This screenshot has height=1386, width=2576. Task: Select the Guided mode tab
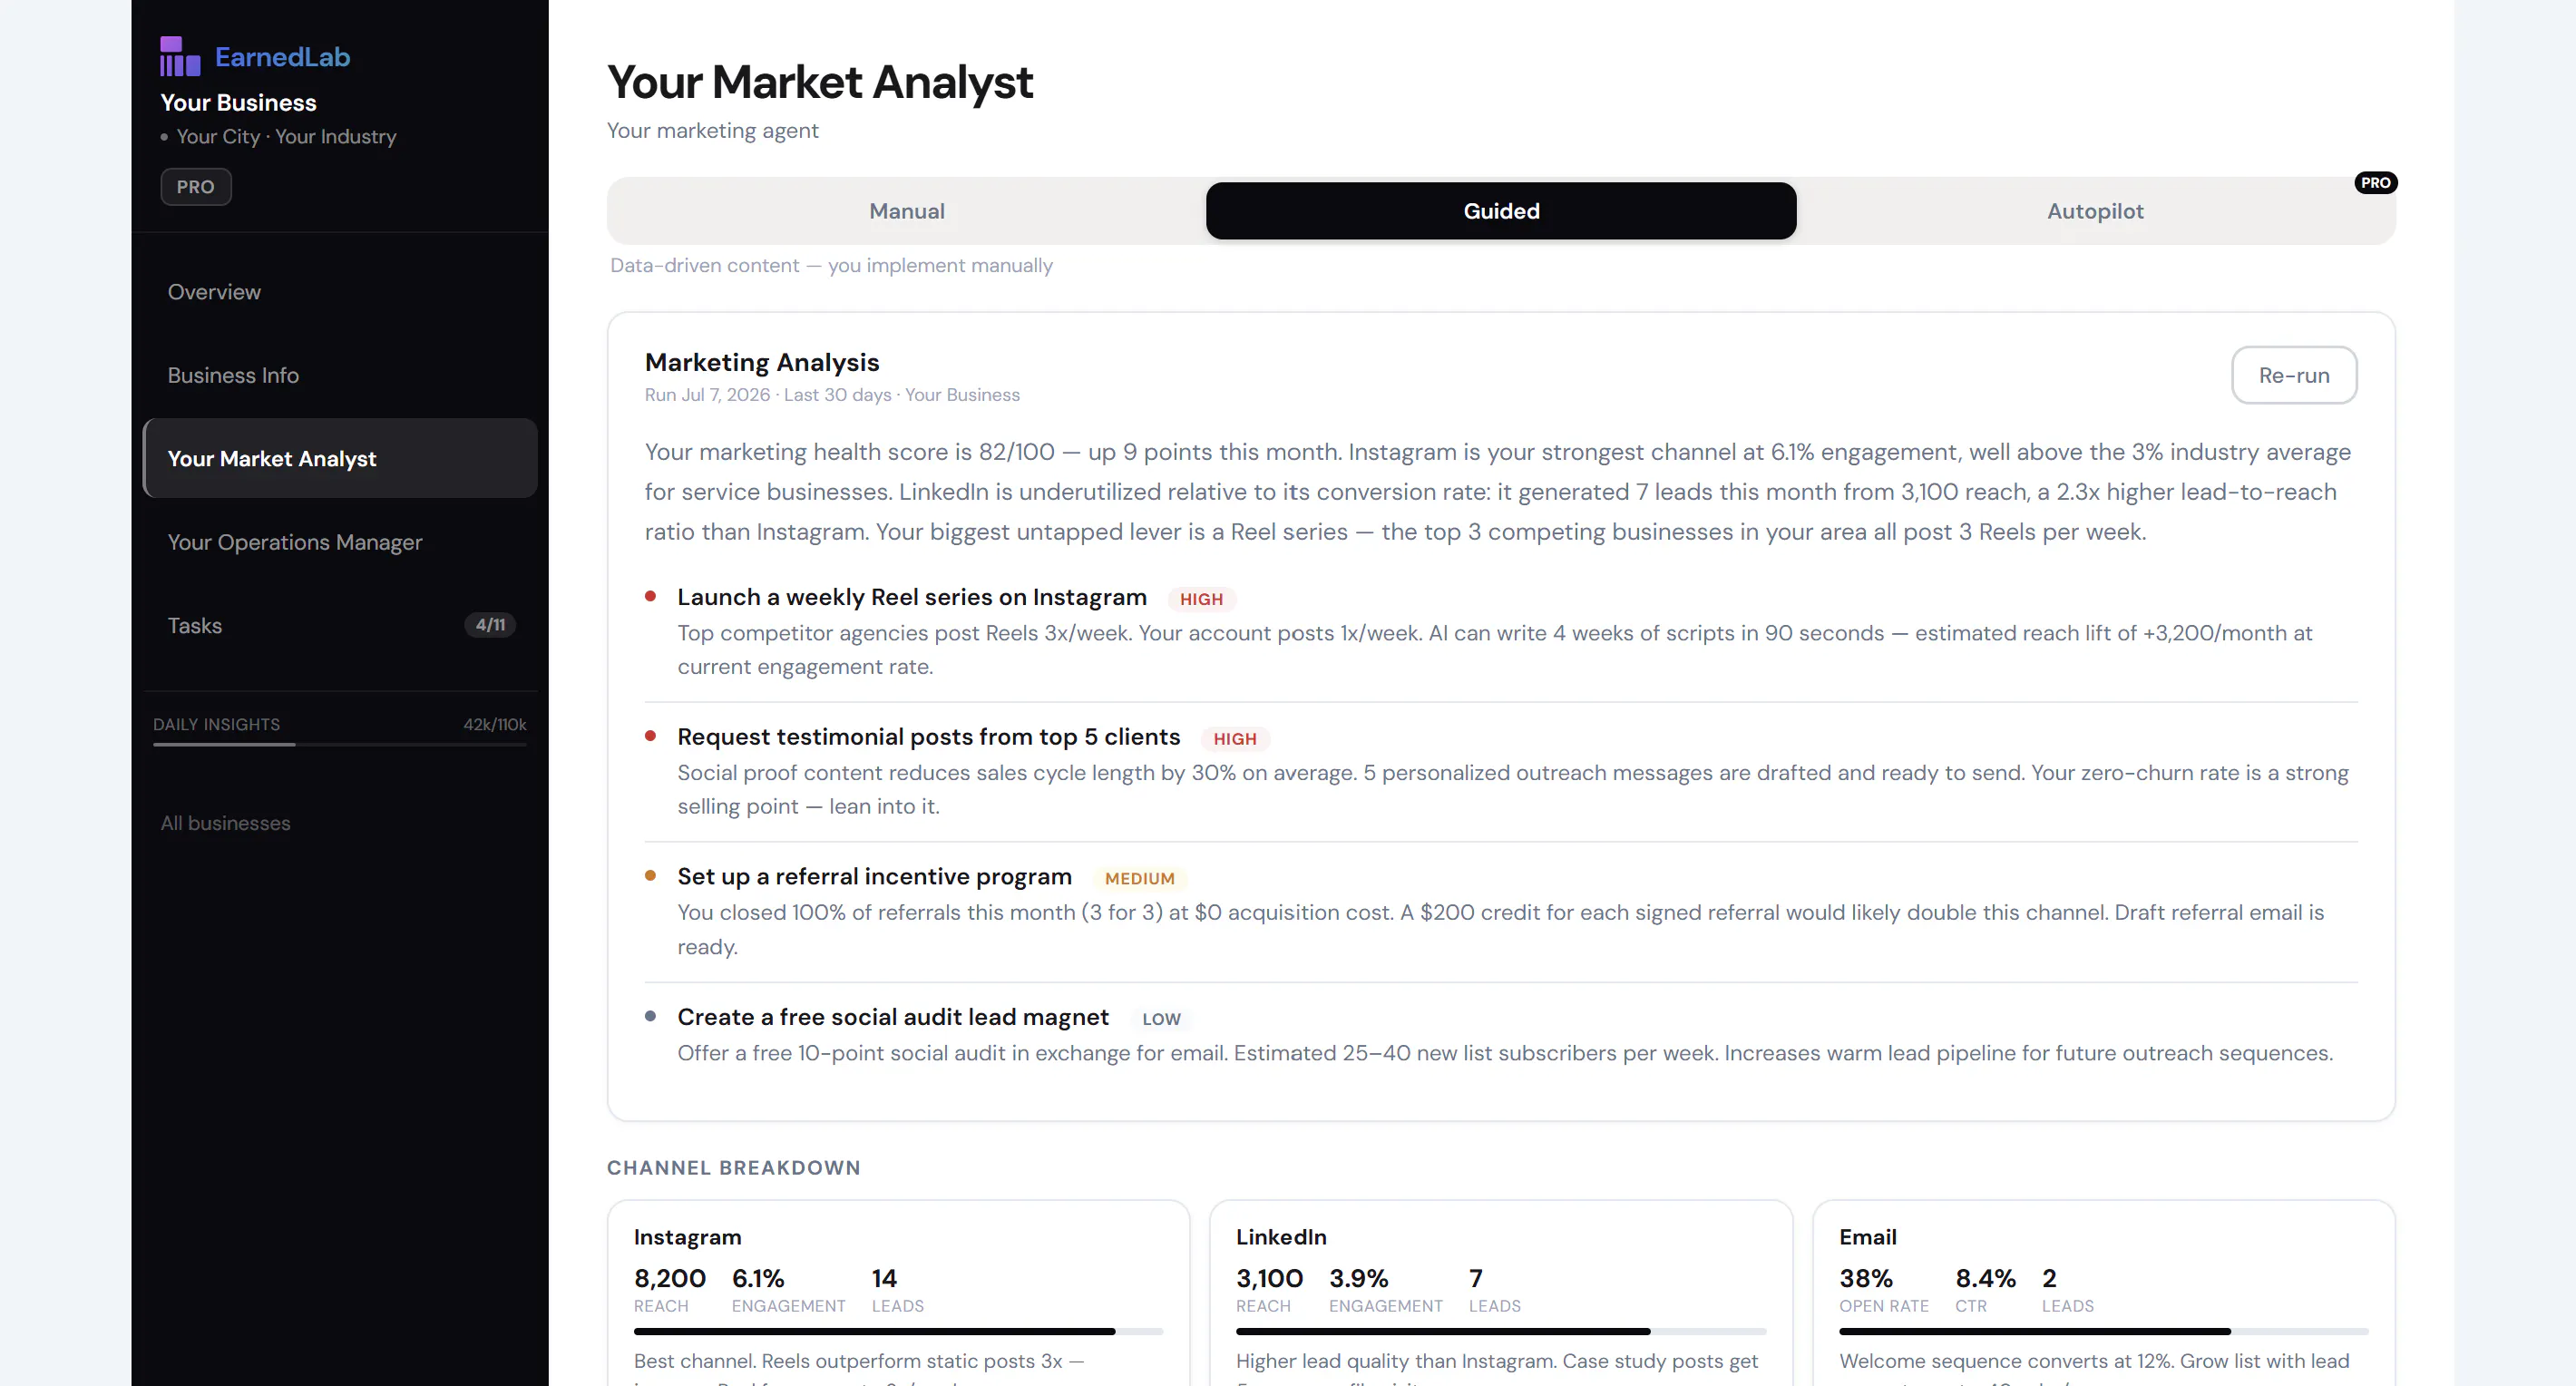coord(1501,211)
